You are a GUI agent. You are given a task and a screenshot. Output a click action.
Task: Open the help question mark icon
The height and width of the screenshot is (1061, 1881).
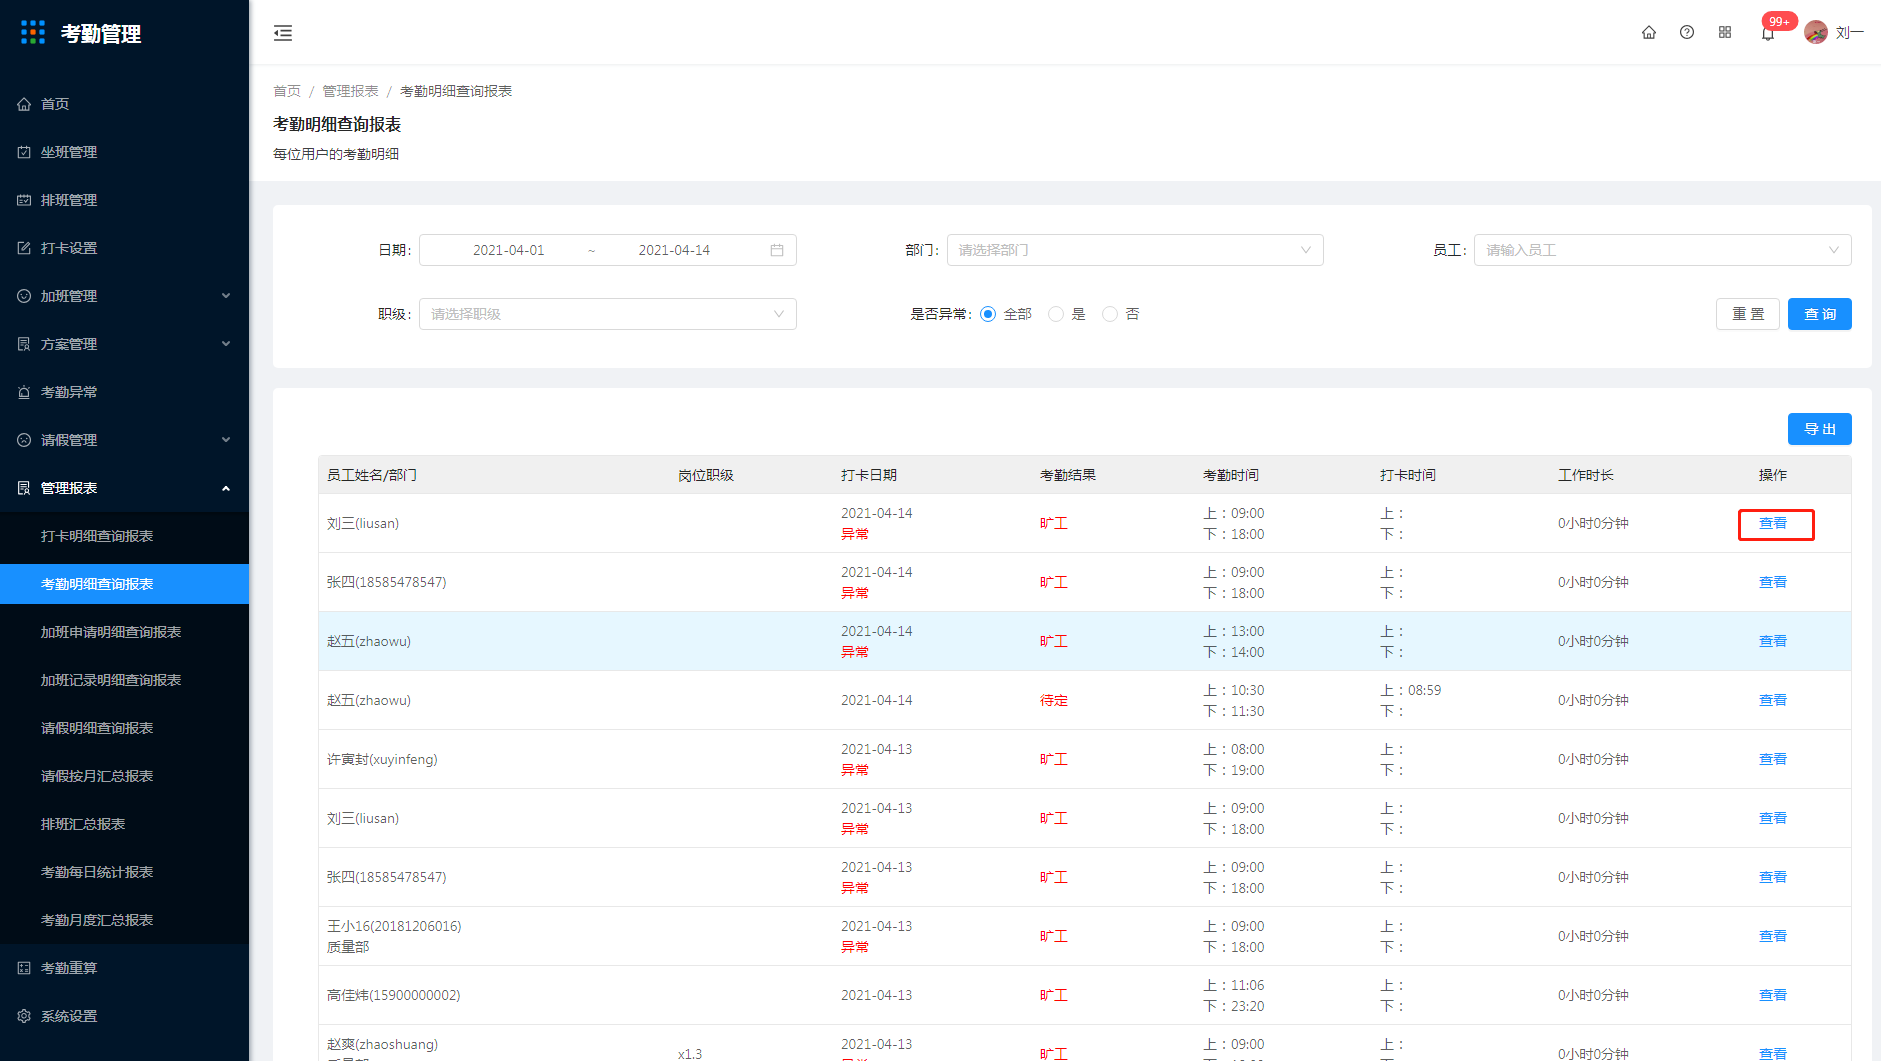[x=1687, y=32]
